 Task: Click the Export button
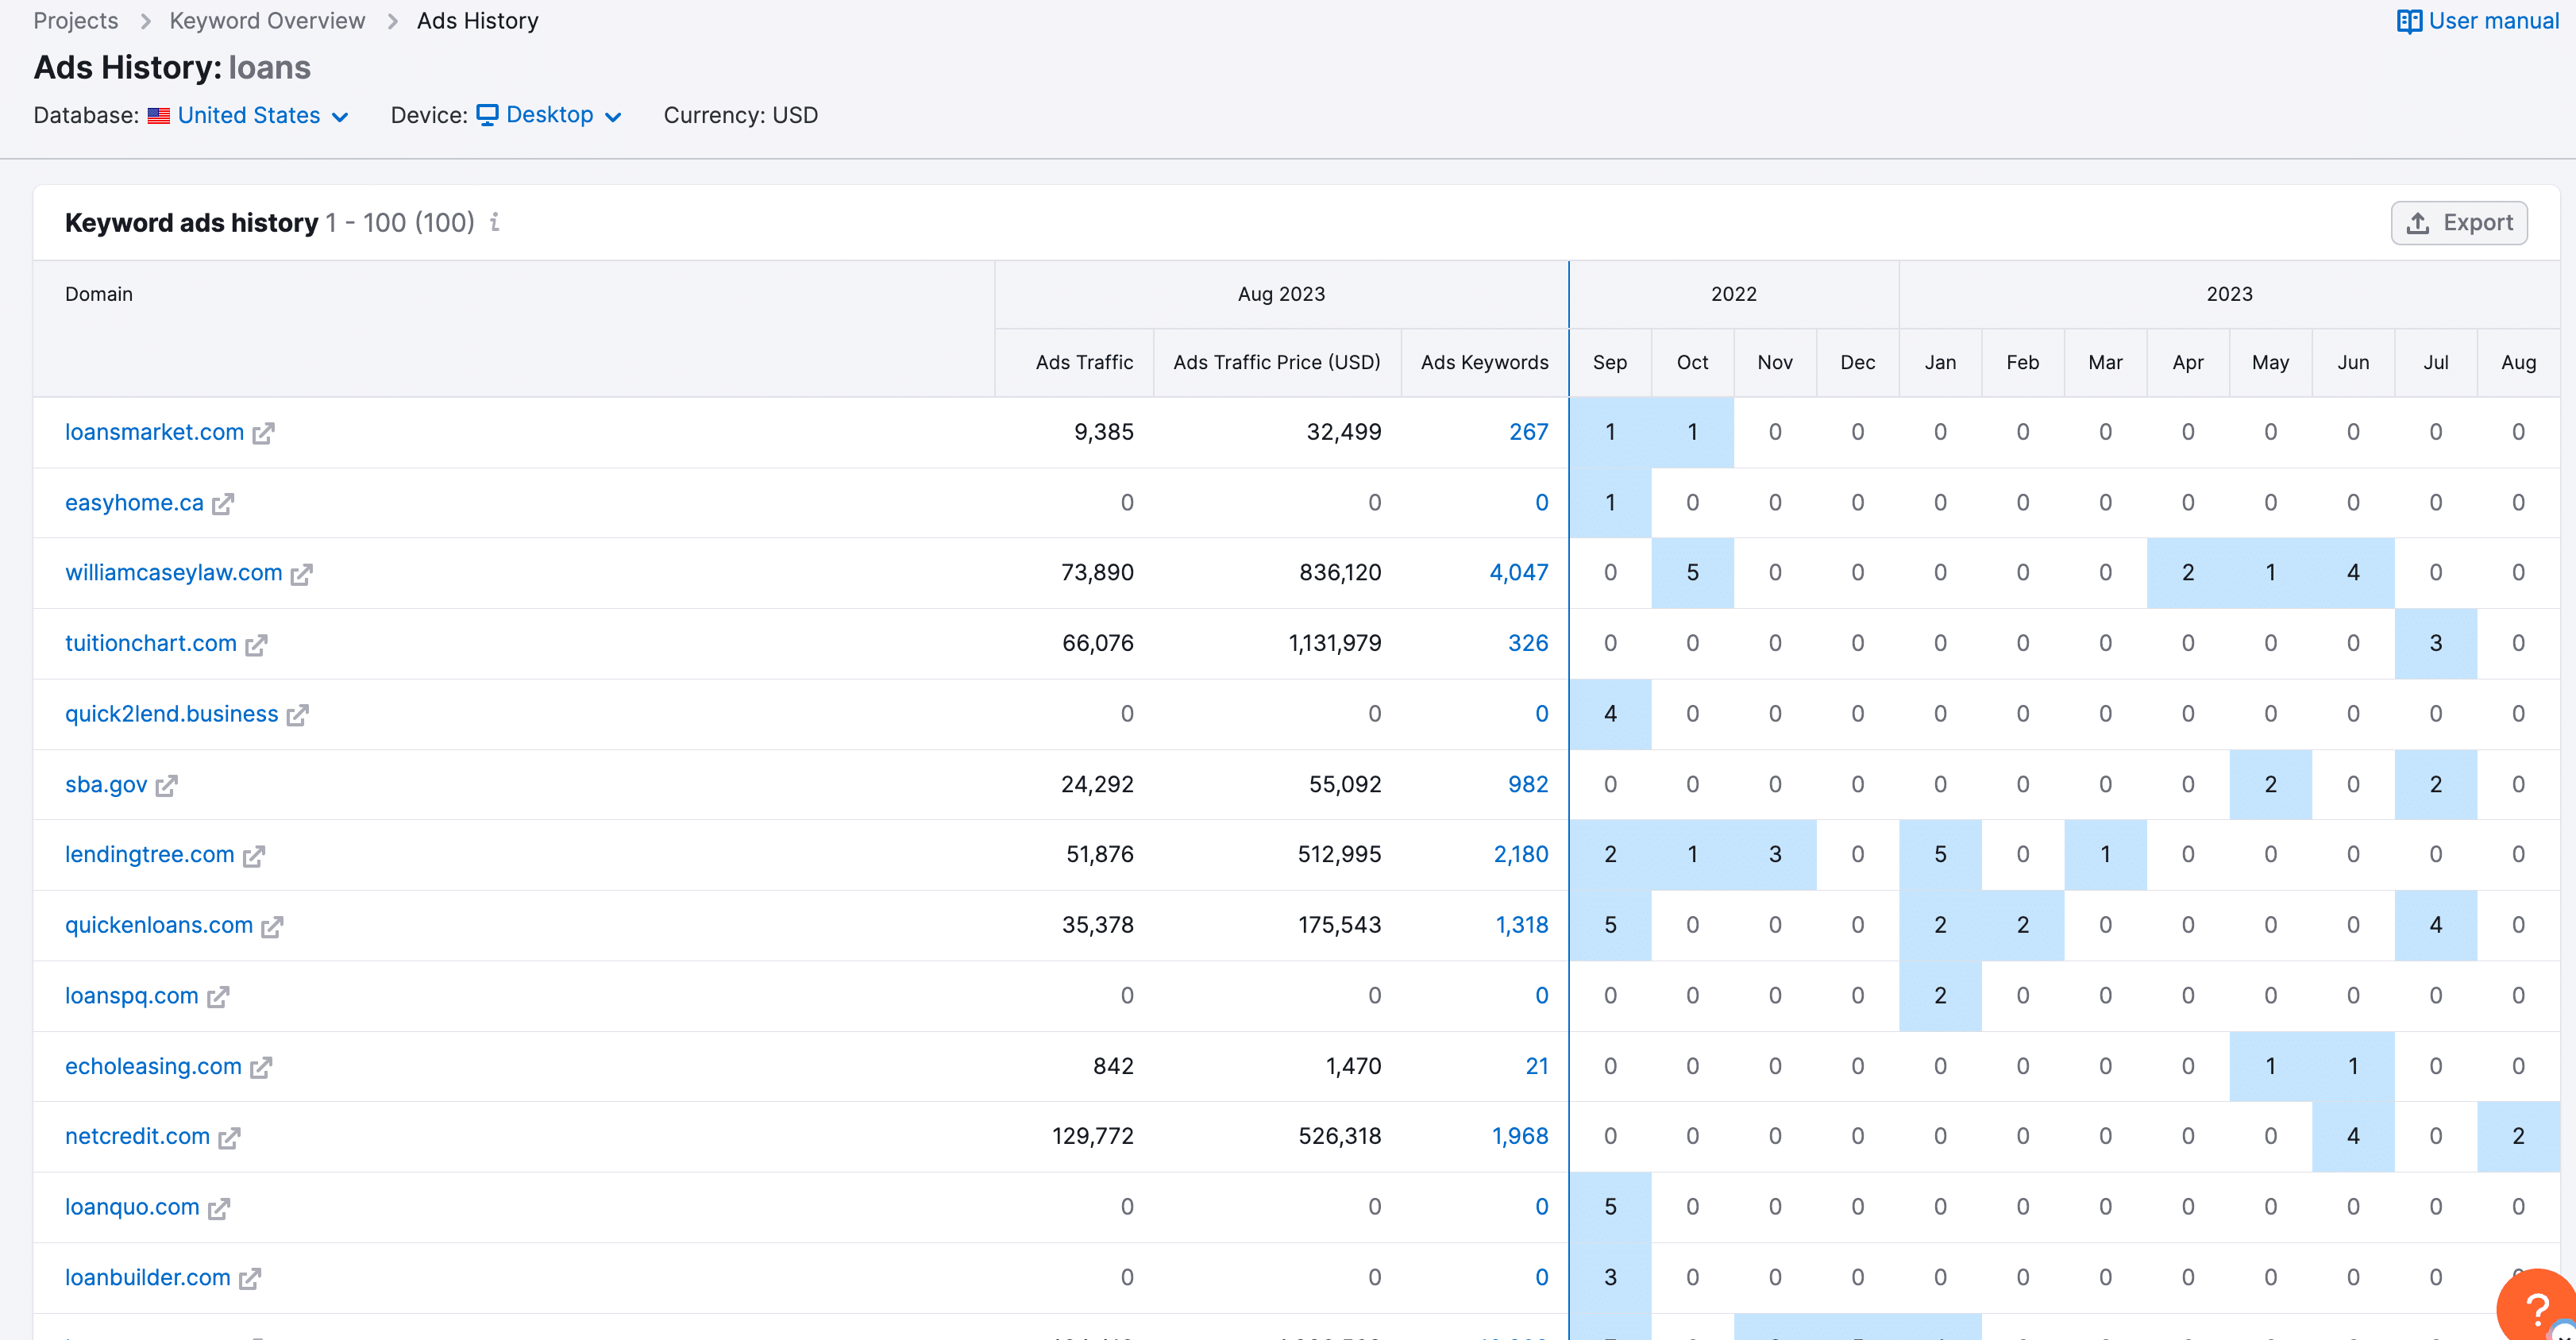2460,221
